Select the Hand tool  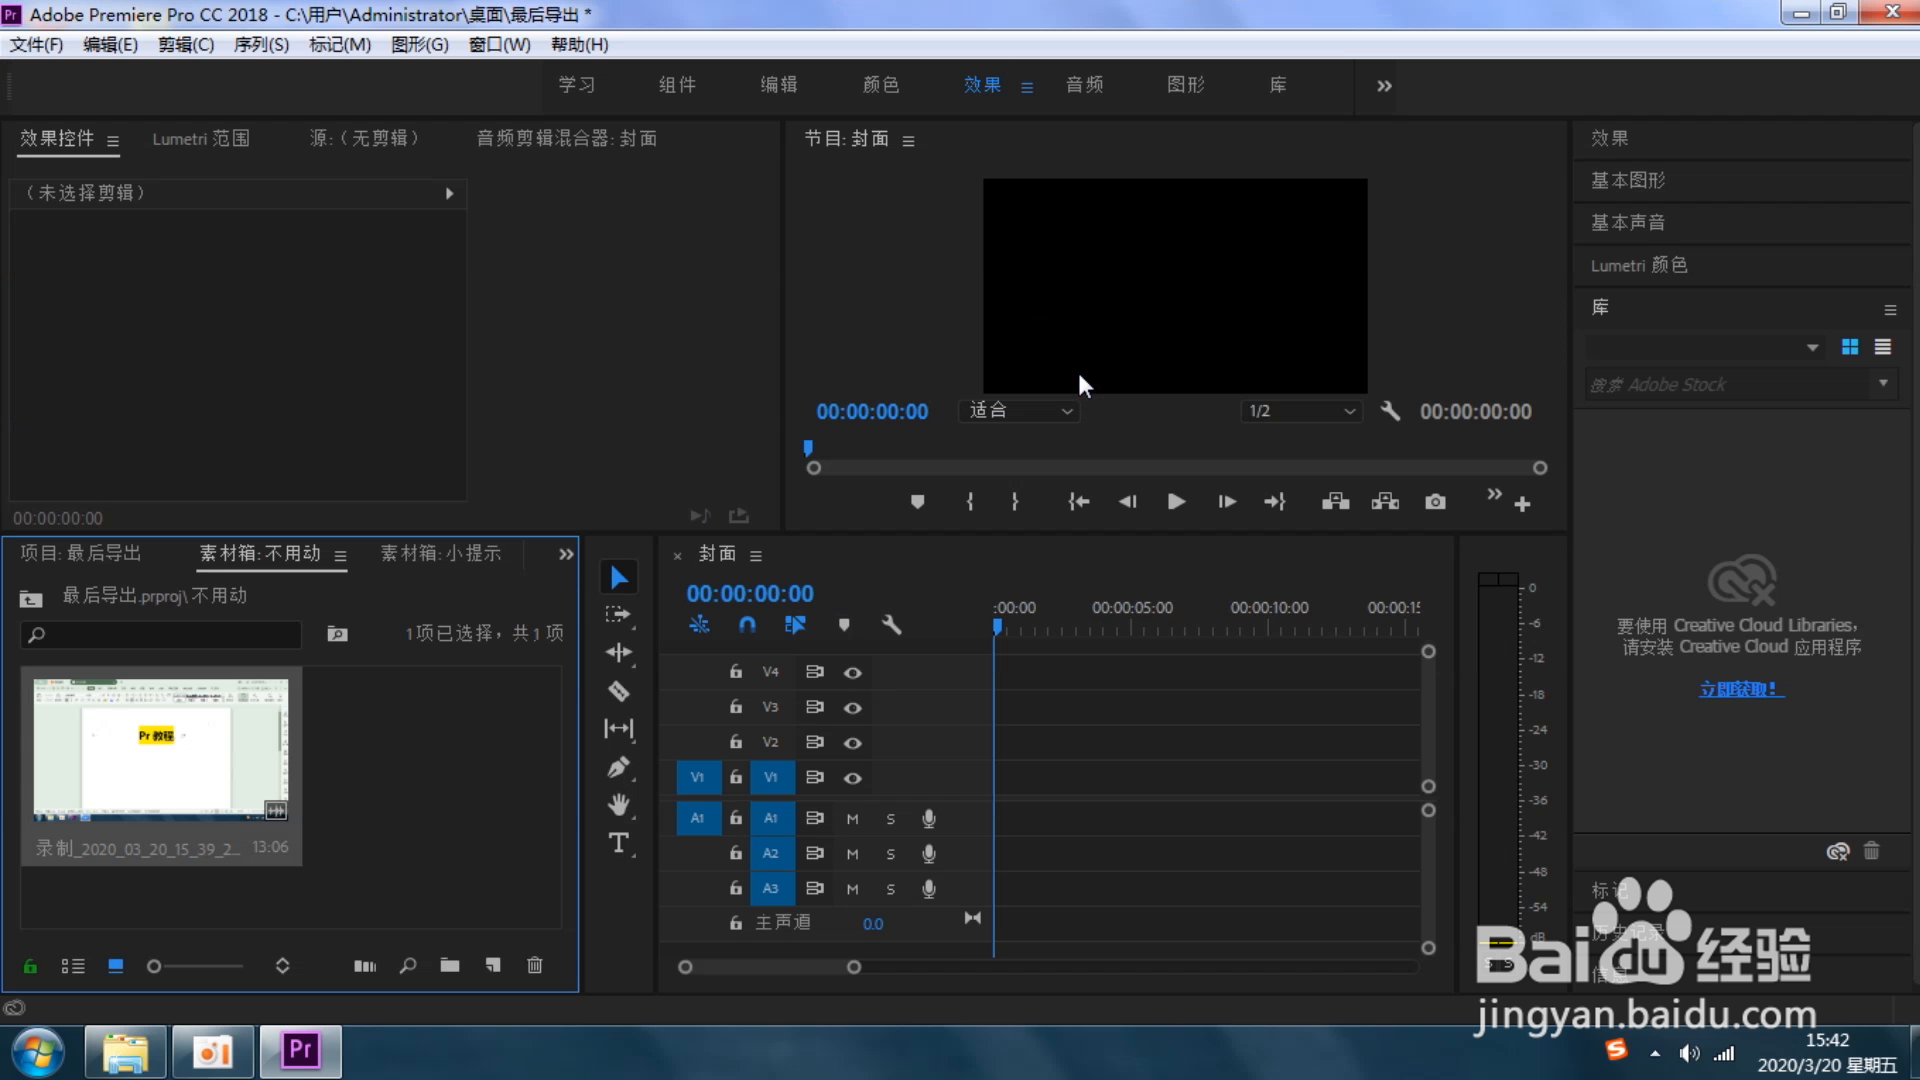(618, 805)
